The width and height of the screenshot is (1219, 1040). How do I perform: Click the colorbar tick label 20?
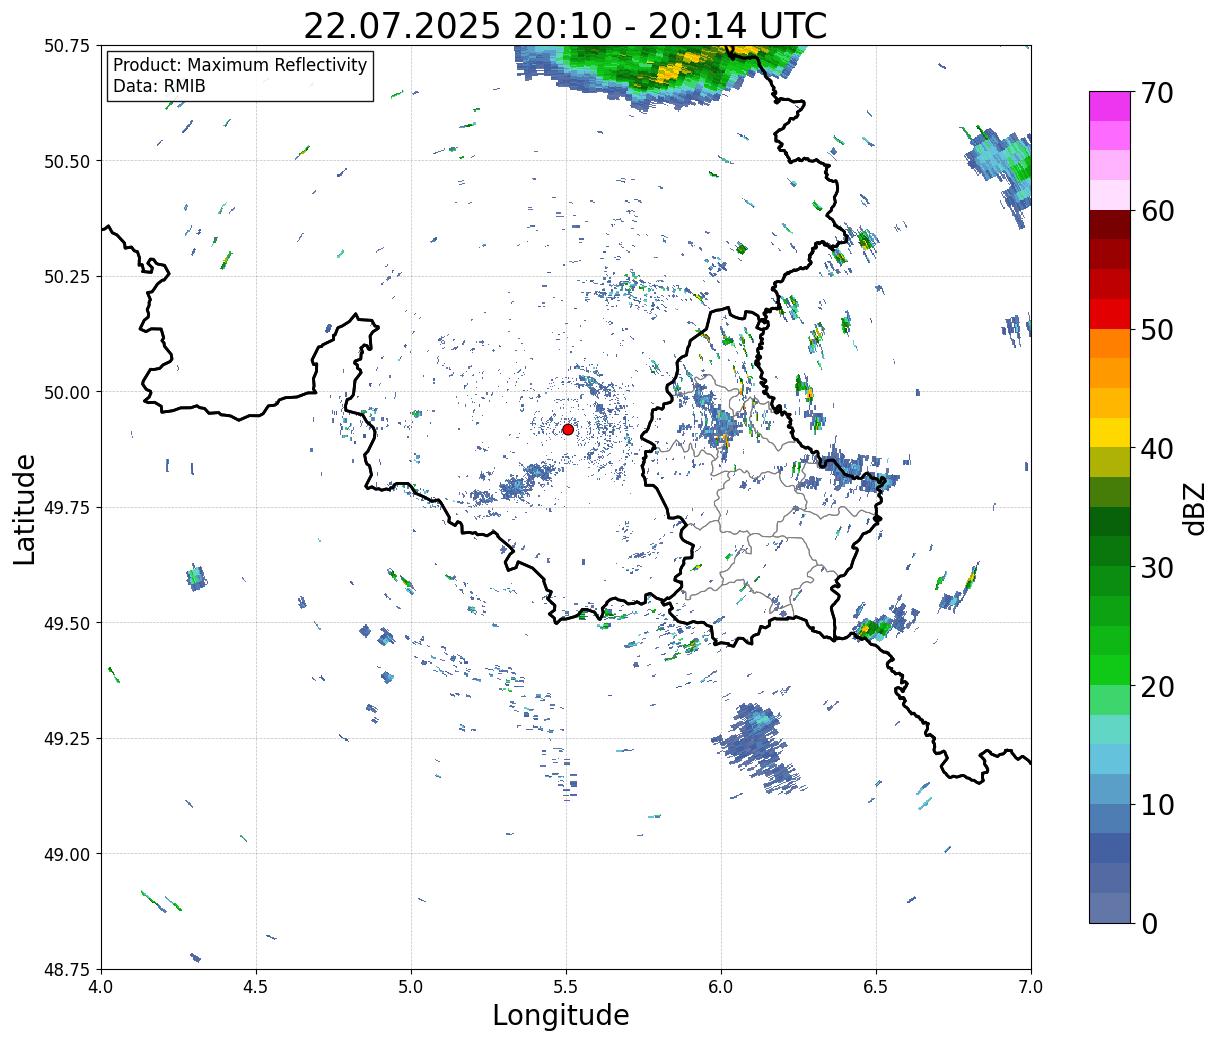(x=1156, y=686)
